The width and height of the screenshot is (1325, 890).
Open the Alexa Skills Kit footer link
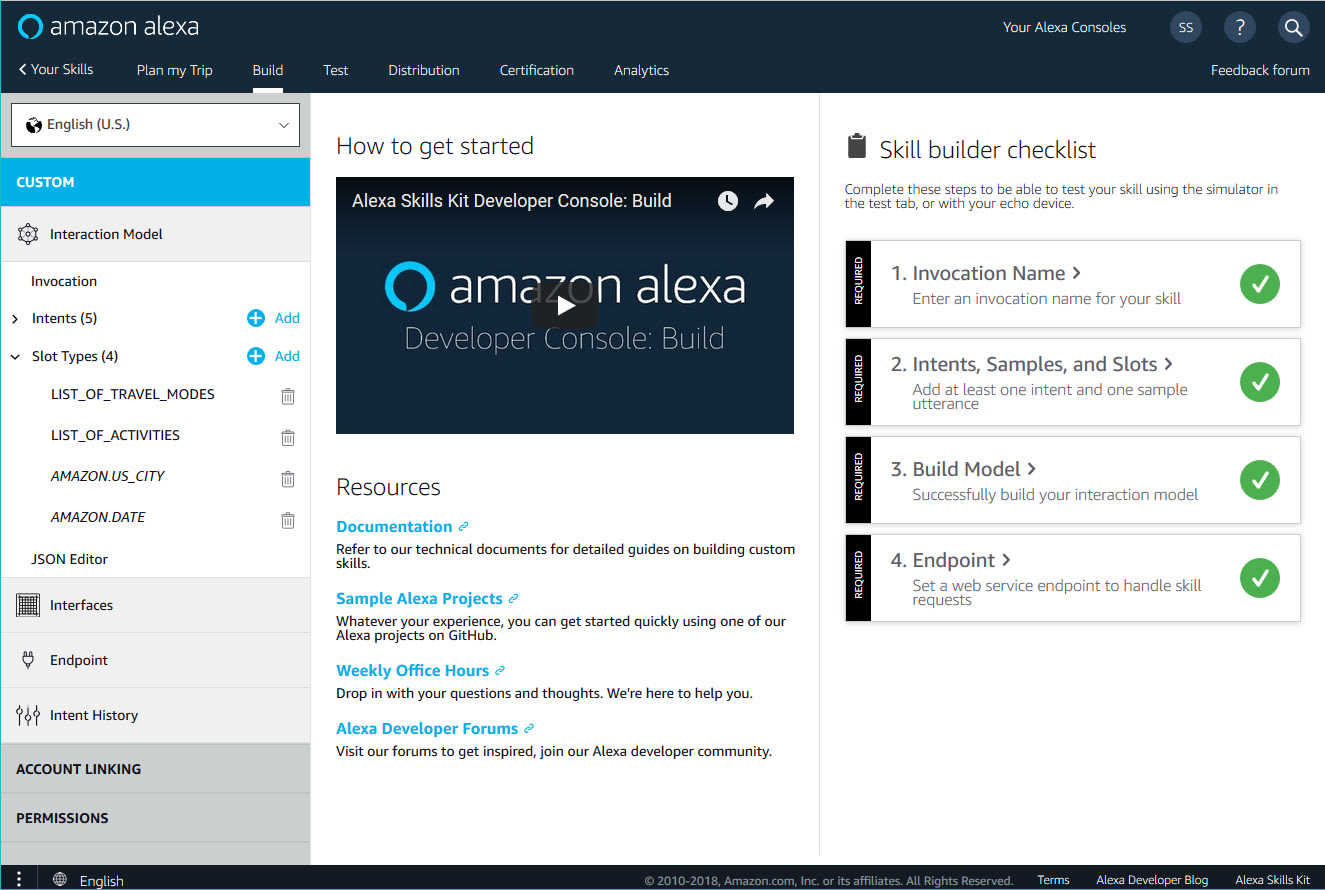coord(1272,880)
